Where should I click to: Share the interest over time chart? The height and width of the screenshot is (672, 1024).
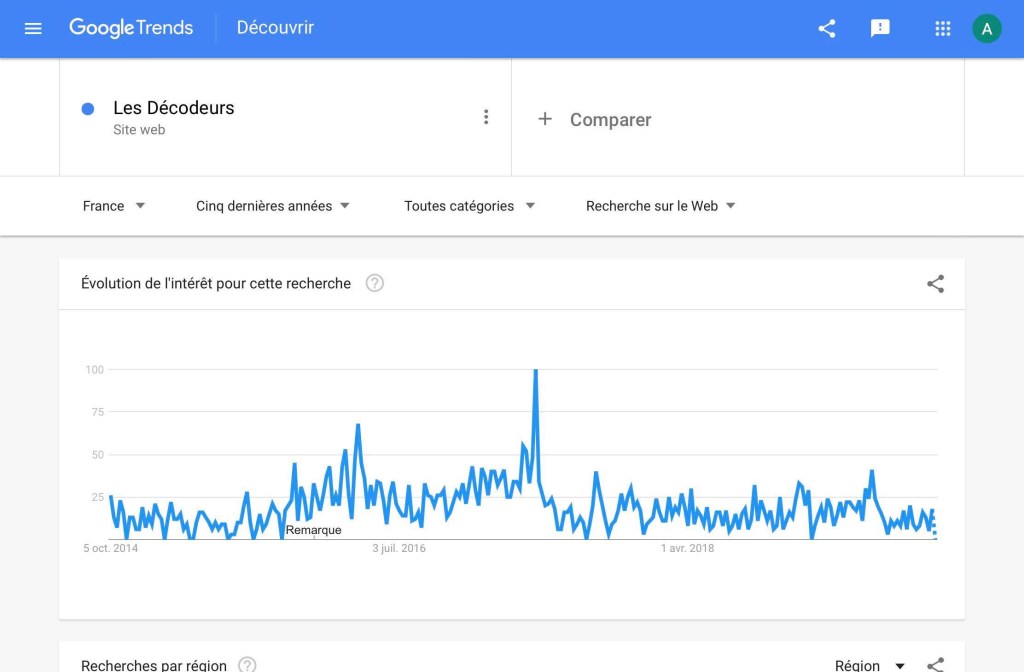[x=935, y=284]
